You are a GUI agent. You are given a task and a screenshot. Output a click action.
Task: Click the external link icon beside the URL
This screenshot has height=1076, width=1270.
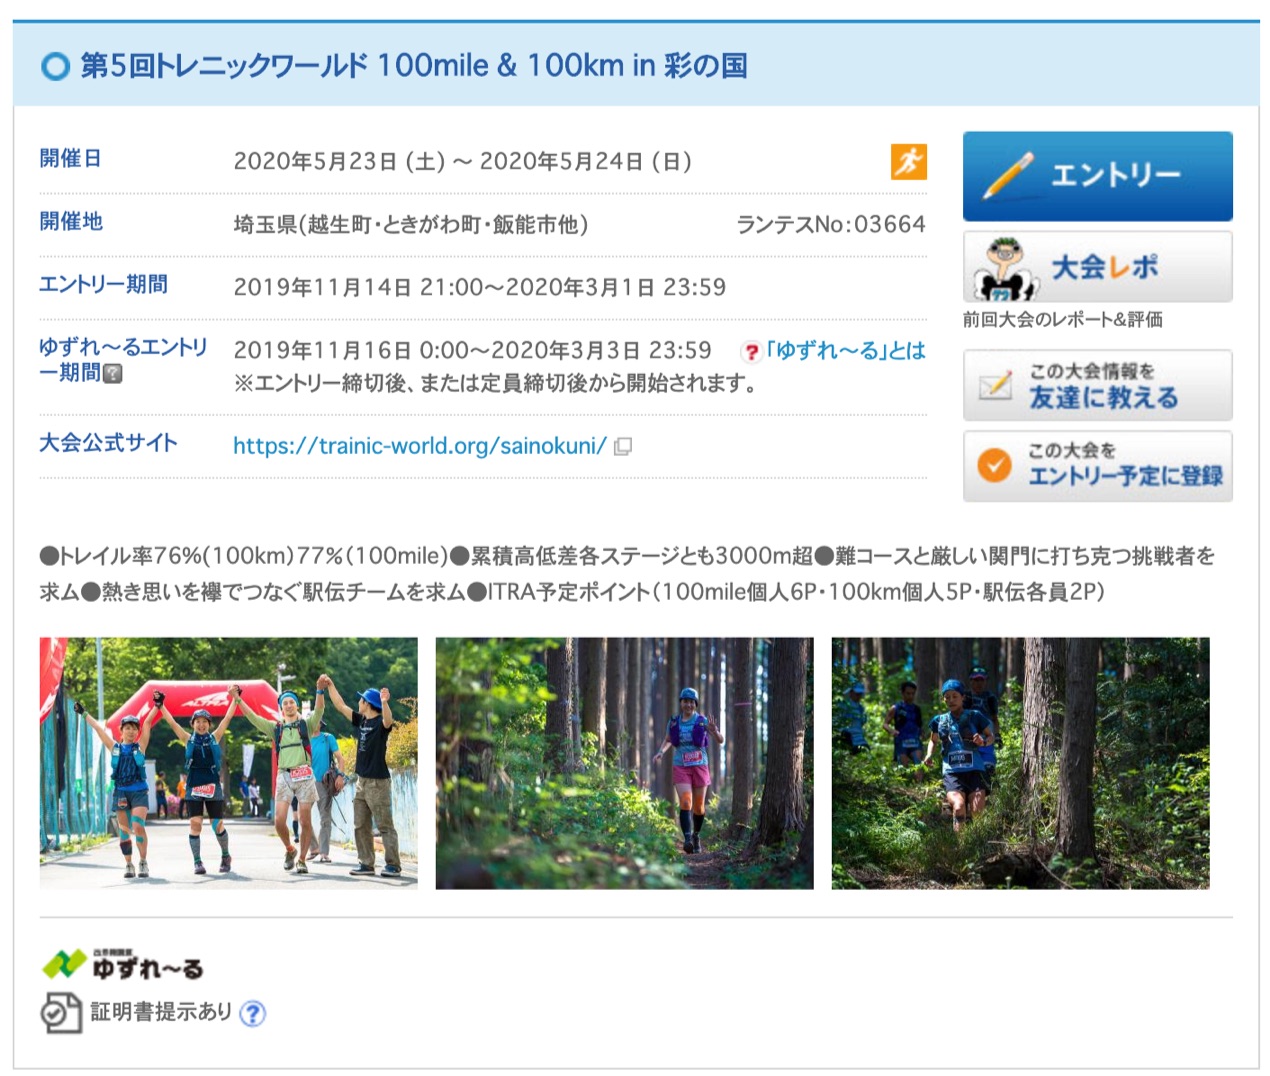(x=623, y=446)
